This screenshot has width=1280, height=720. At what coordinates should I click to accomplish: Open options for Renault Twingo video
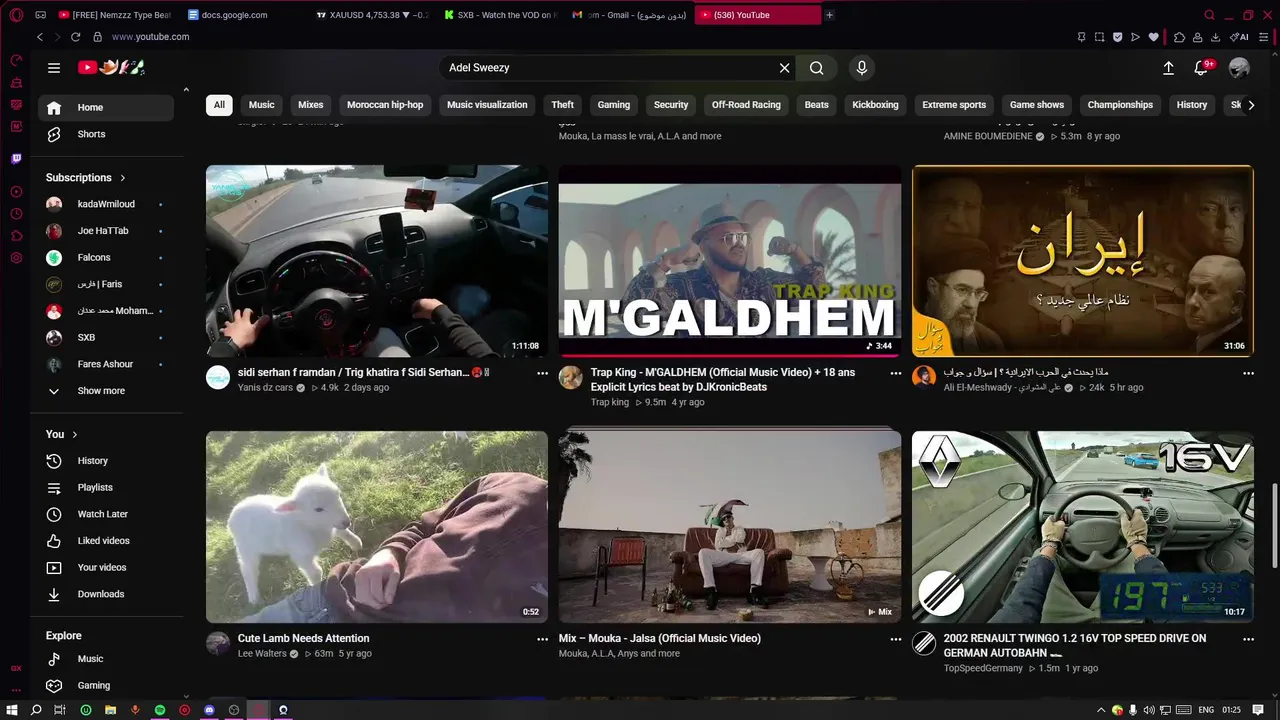(1248, 639)
